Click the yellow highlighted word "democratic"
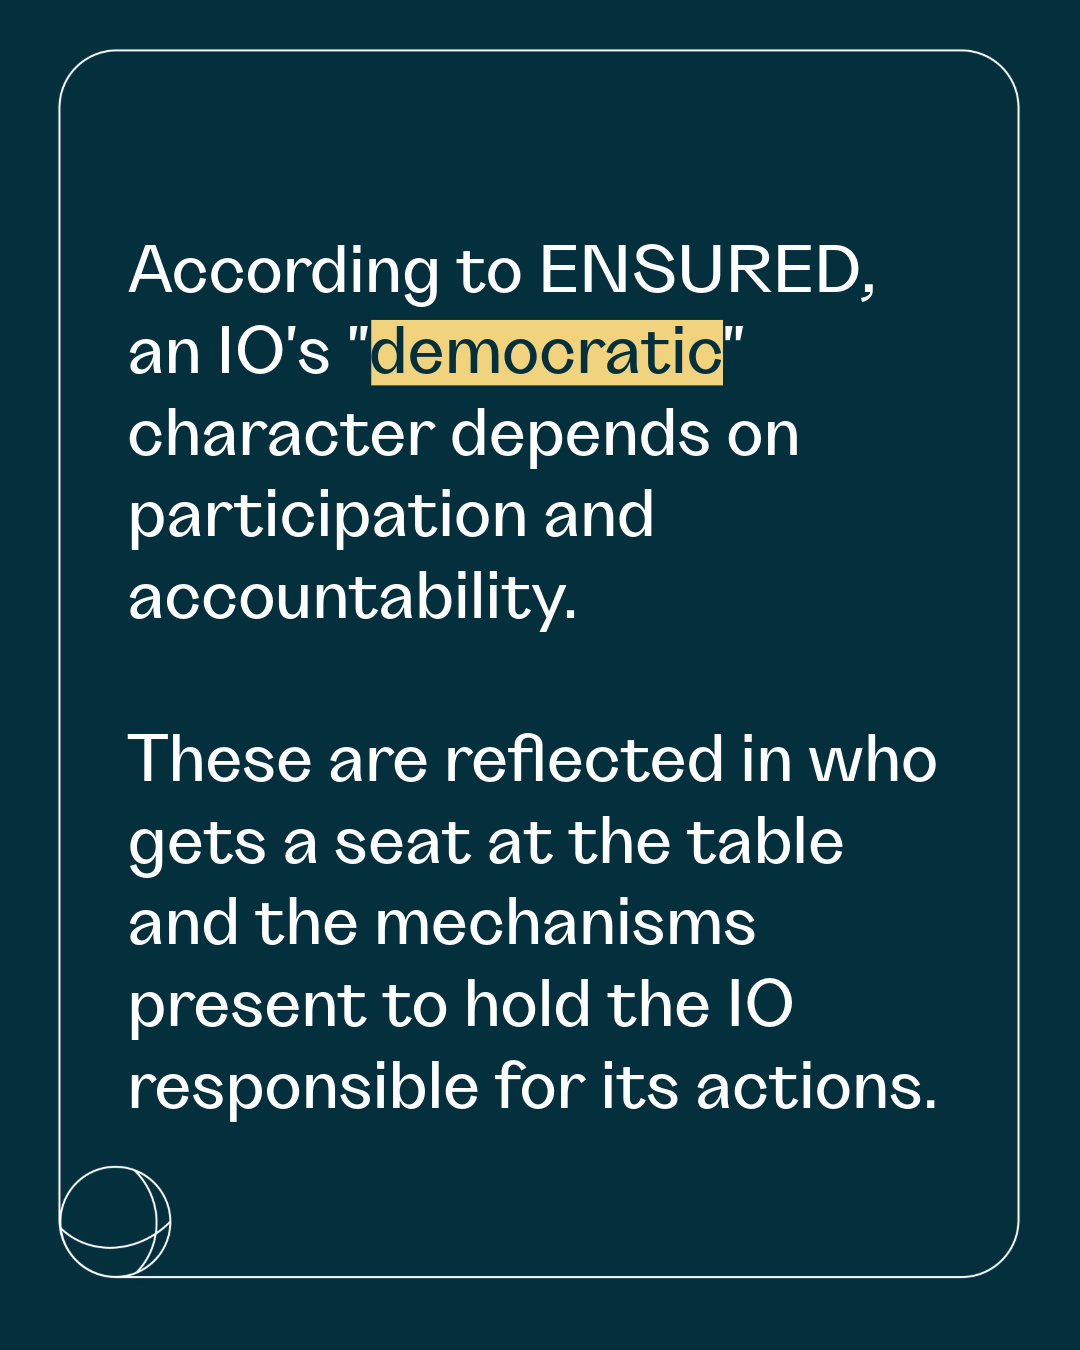Image resolution: width=1080 pixels, height=1350 pixels. [x=546, y=352]
